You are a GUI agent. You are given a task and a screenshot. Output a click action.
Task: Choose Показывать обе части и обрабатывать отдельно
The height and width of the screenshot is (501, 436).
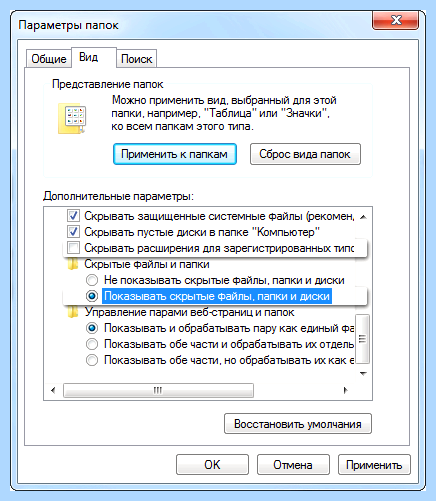coord(92,344)
